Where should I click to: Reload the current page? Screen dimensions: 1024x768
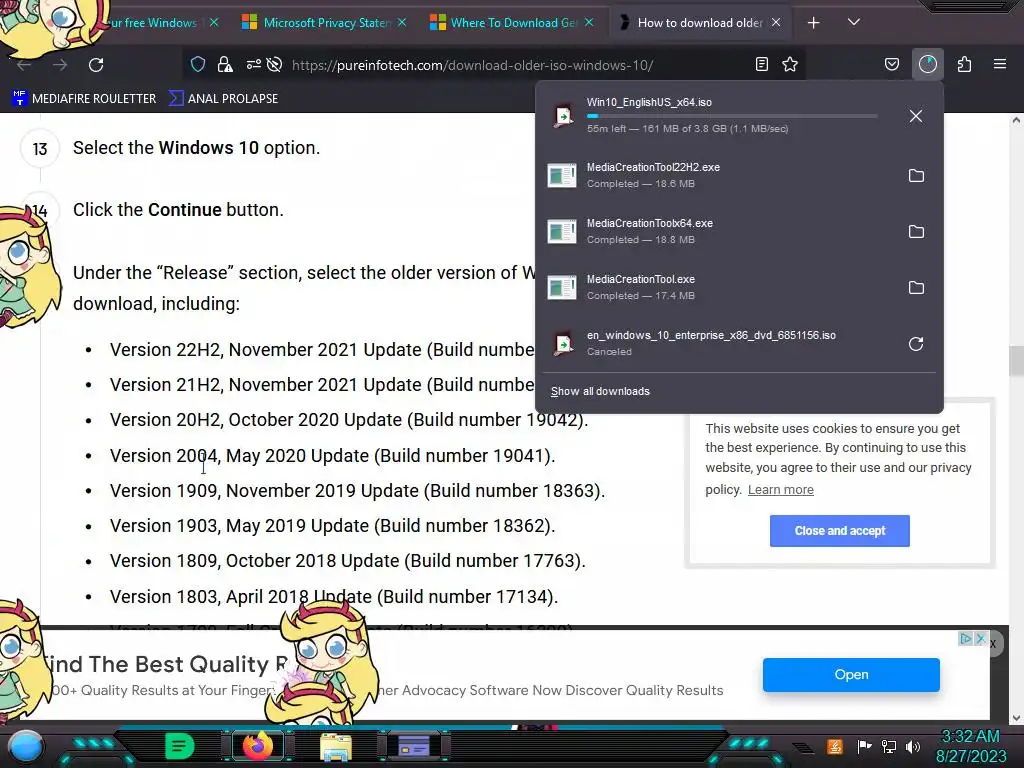coord(96,65)
